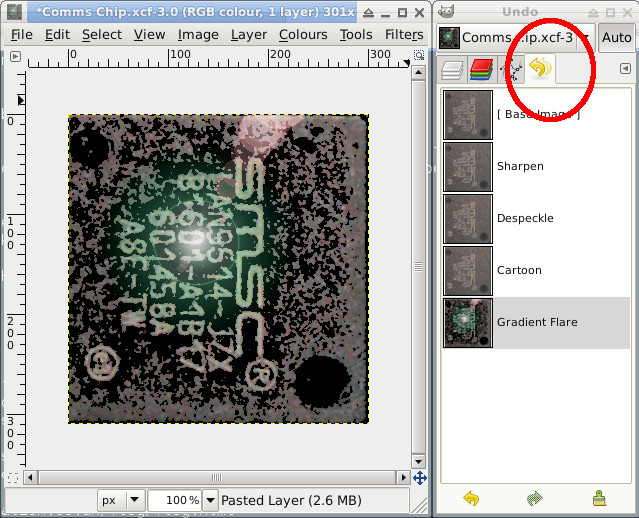Switch to the Paths tab icon
The width and height of the screenshot is (639, 518).
coord(512,69)
